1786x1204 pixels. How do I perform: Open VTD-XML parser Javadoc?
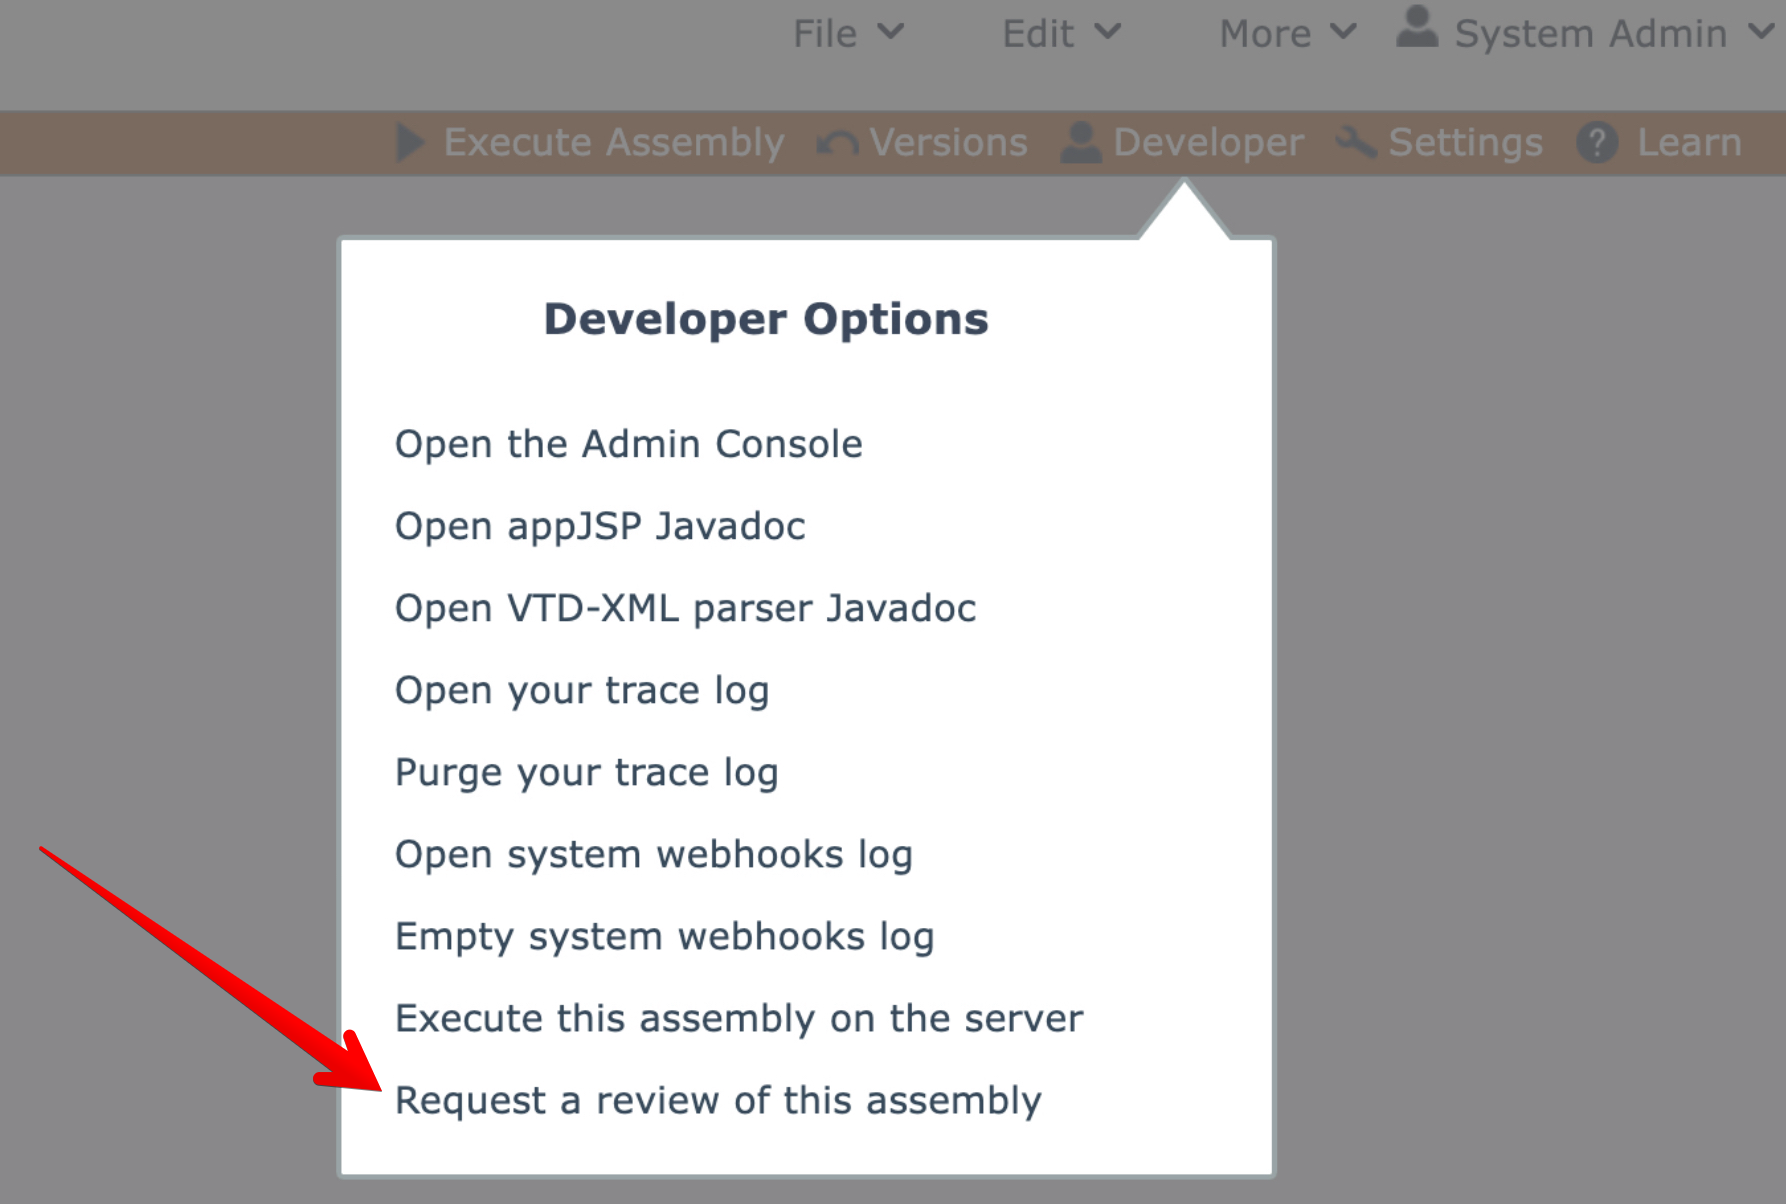(685, 608)
